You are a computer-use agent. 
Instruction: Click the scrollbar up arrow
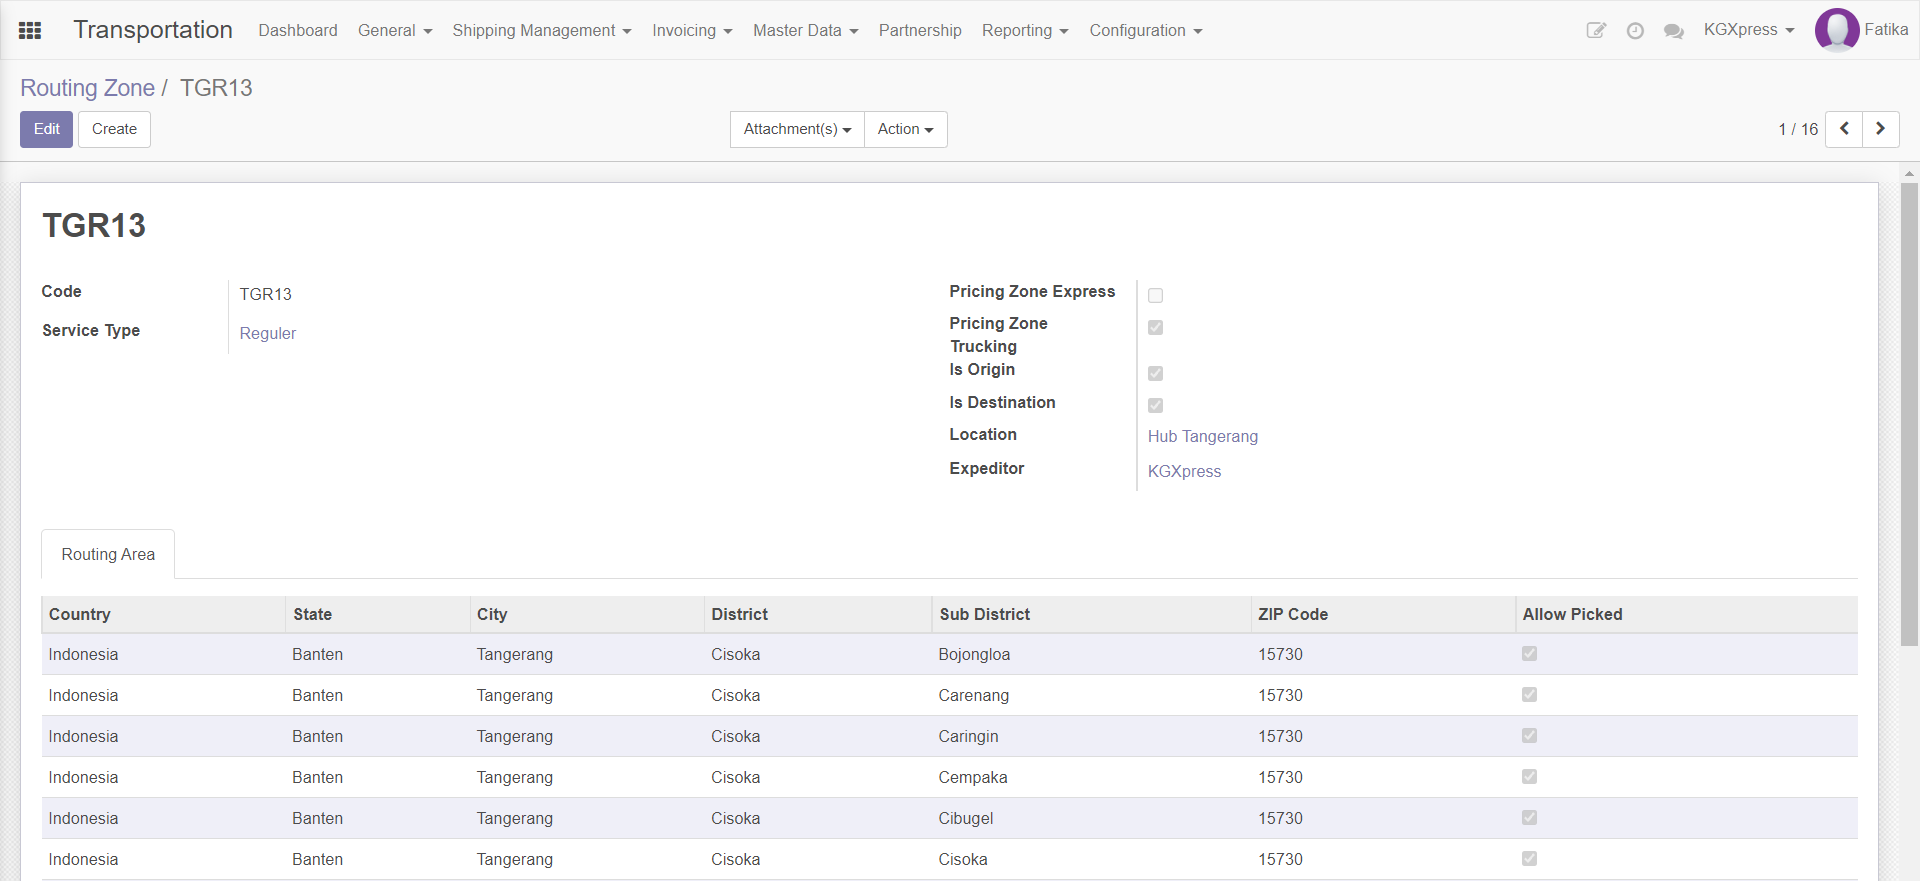(x=1909, y=173)
